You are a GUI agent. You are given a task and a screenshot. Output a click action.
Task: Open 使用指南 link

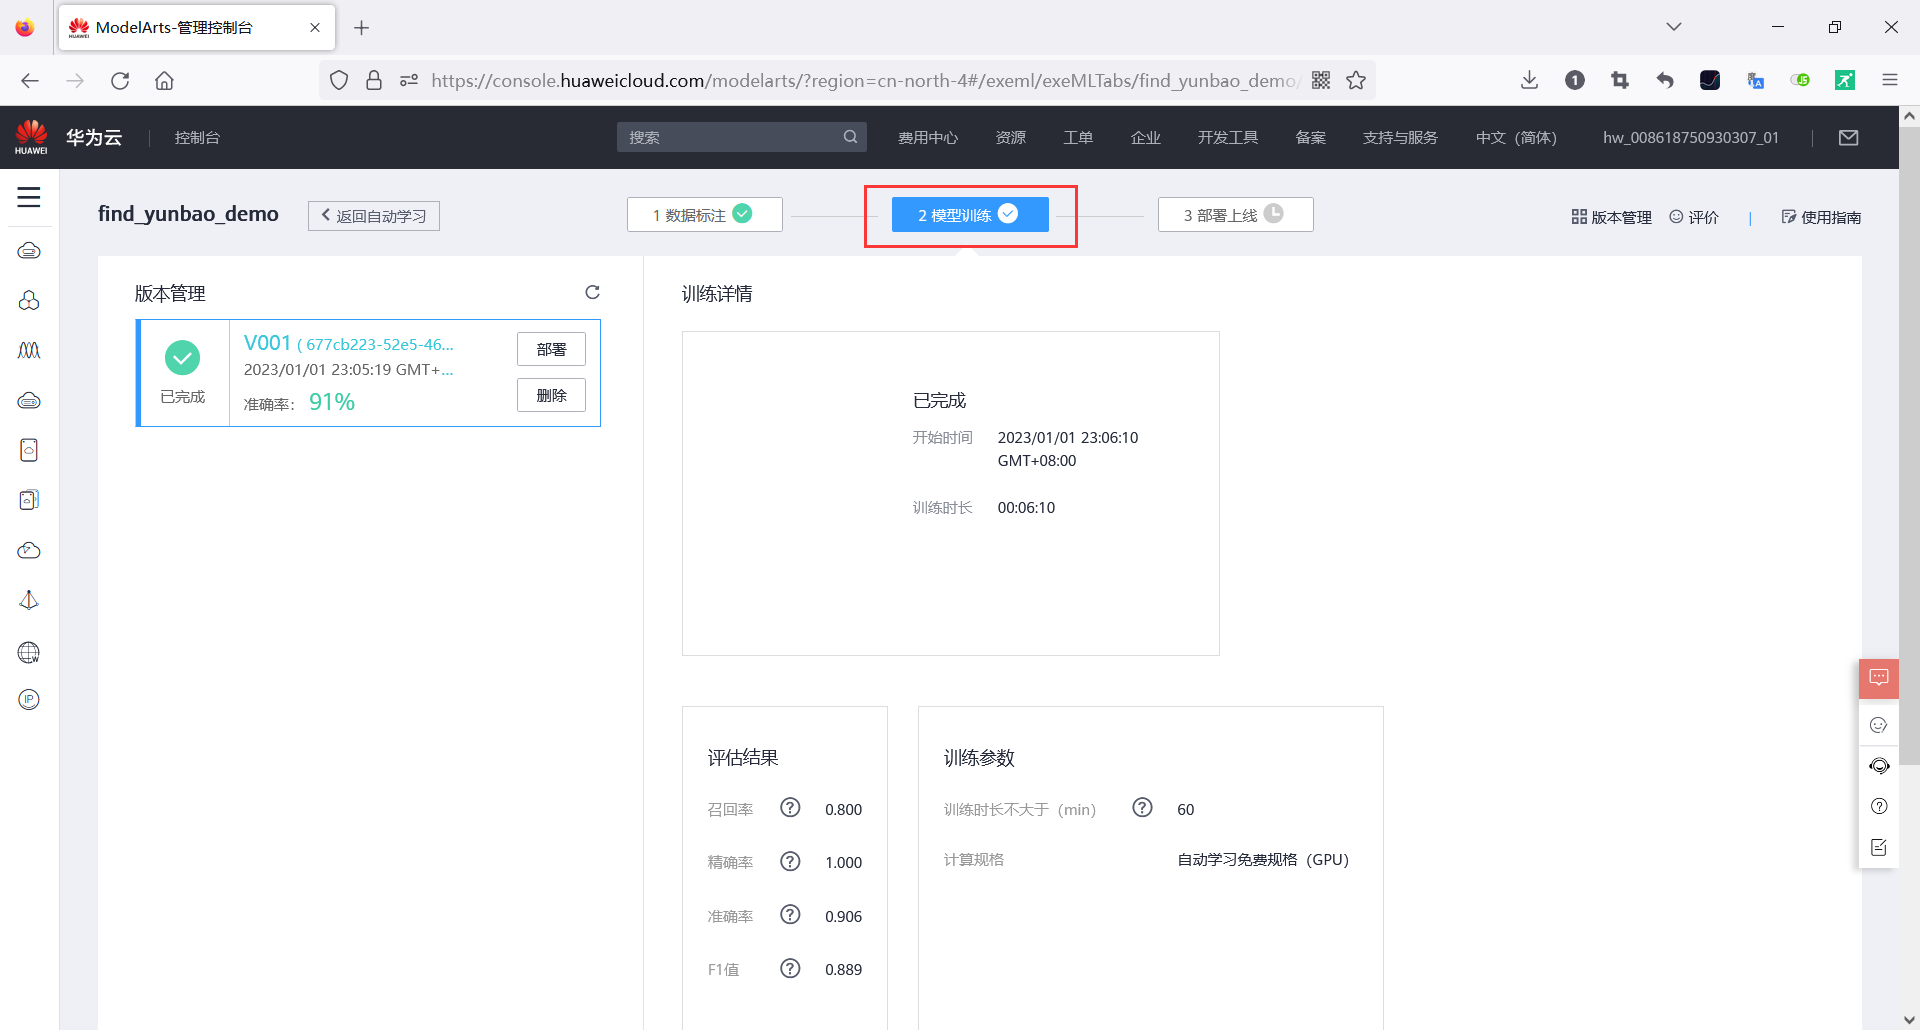pyautogui.click(x=1821, y=217)
